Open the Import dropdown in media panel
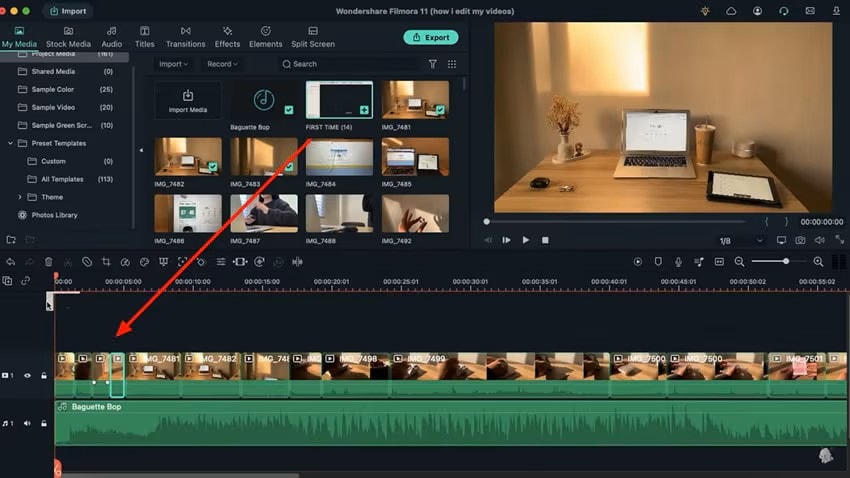Screen dimensions: 850x478 click(x=173, y=64)
